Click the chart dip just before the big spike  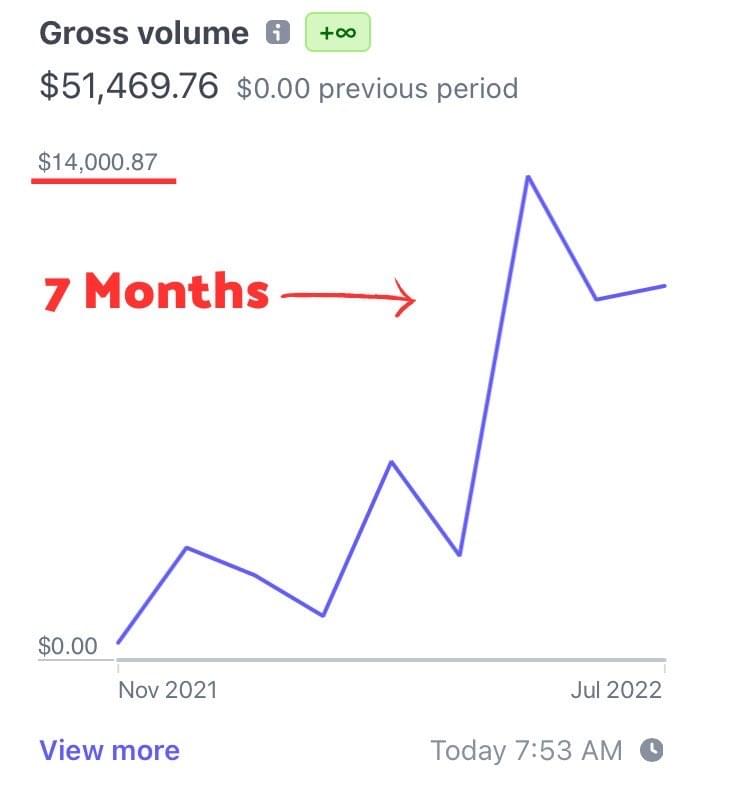click(459, 554)
